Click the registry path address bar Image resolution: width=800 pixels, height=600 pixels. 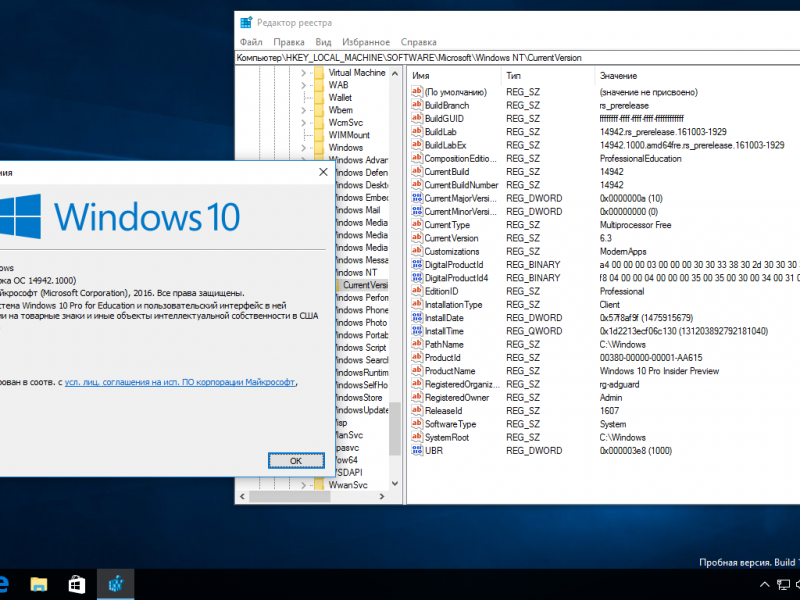(517, 58)
